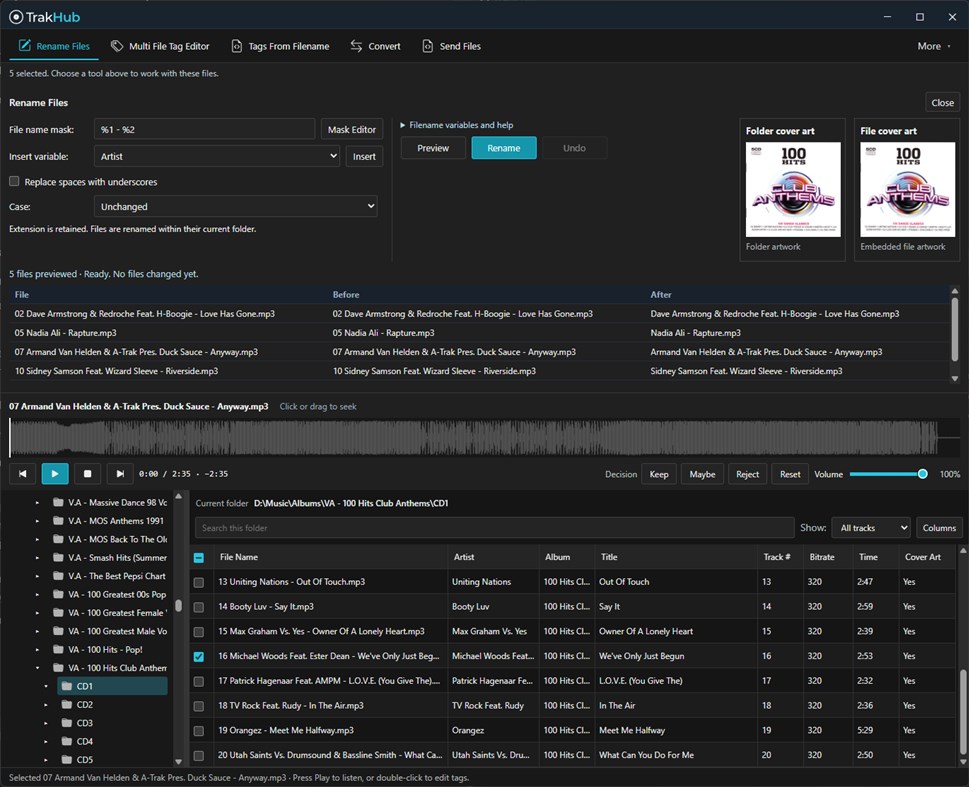Adjust the Volume slider
The width and height of the screenshot is (969, 787).
click(887, 474)
